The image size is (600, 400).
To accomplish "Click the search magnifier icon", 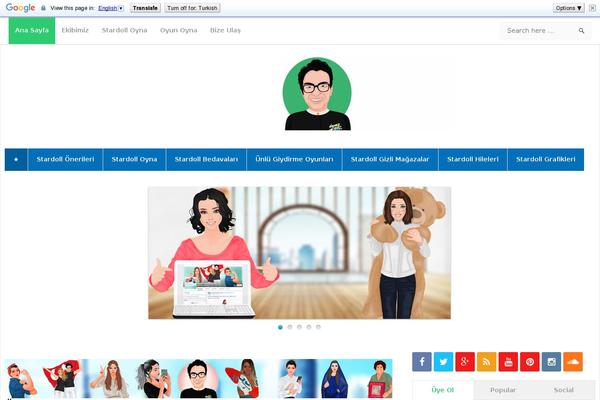I will (582, 31).
